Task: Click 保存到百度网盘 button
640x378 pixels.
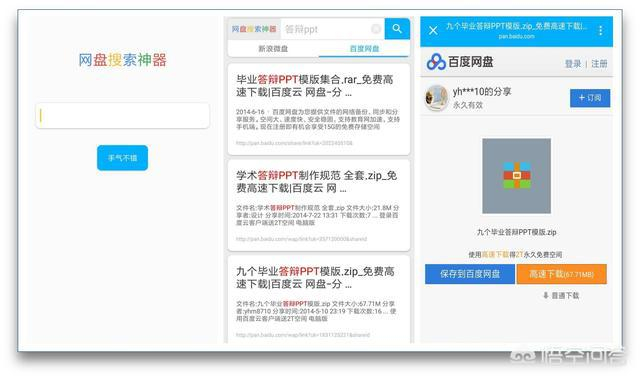Action: tap(470, 274)
